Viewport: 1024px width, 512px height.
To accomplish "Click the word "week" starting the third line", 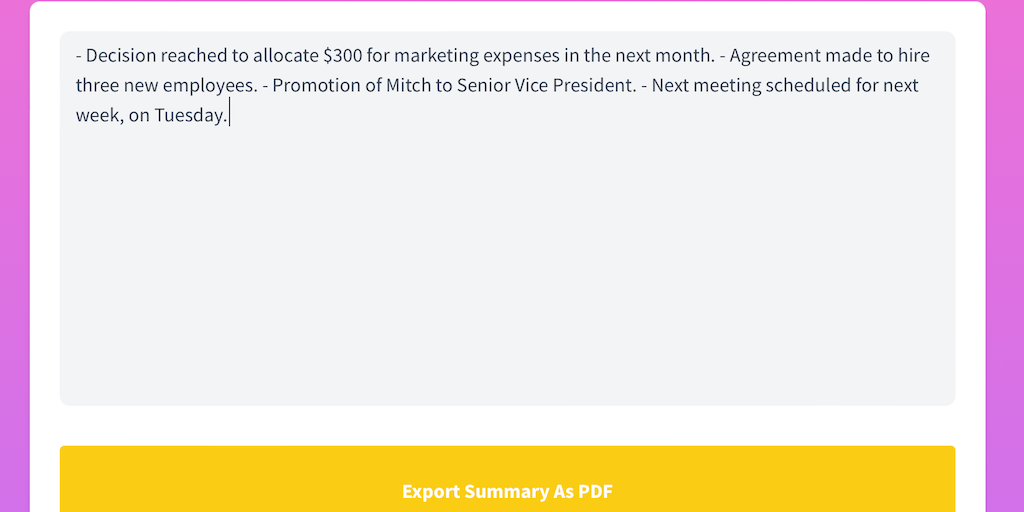I will click(x=97, y=116).
